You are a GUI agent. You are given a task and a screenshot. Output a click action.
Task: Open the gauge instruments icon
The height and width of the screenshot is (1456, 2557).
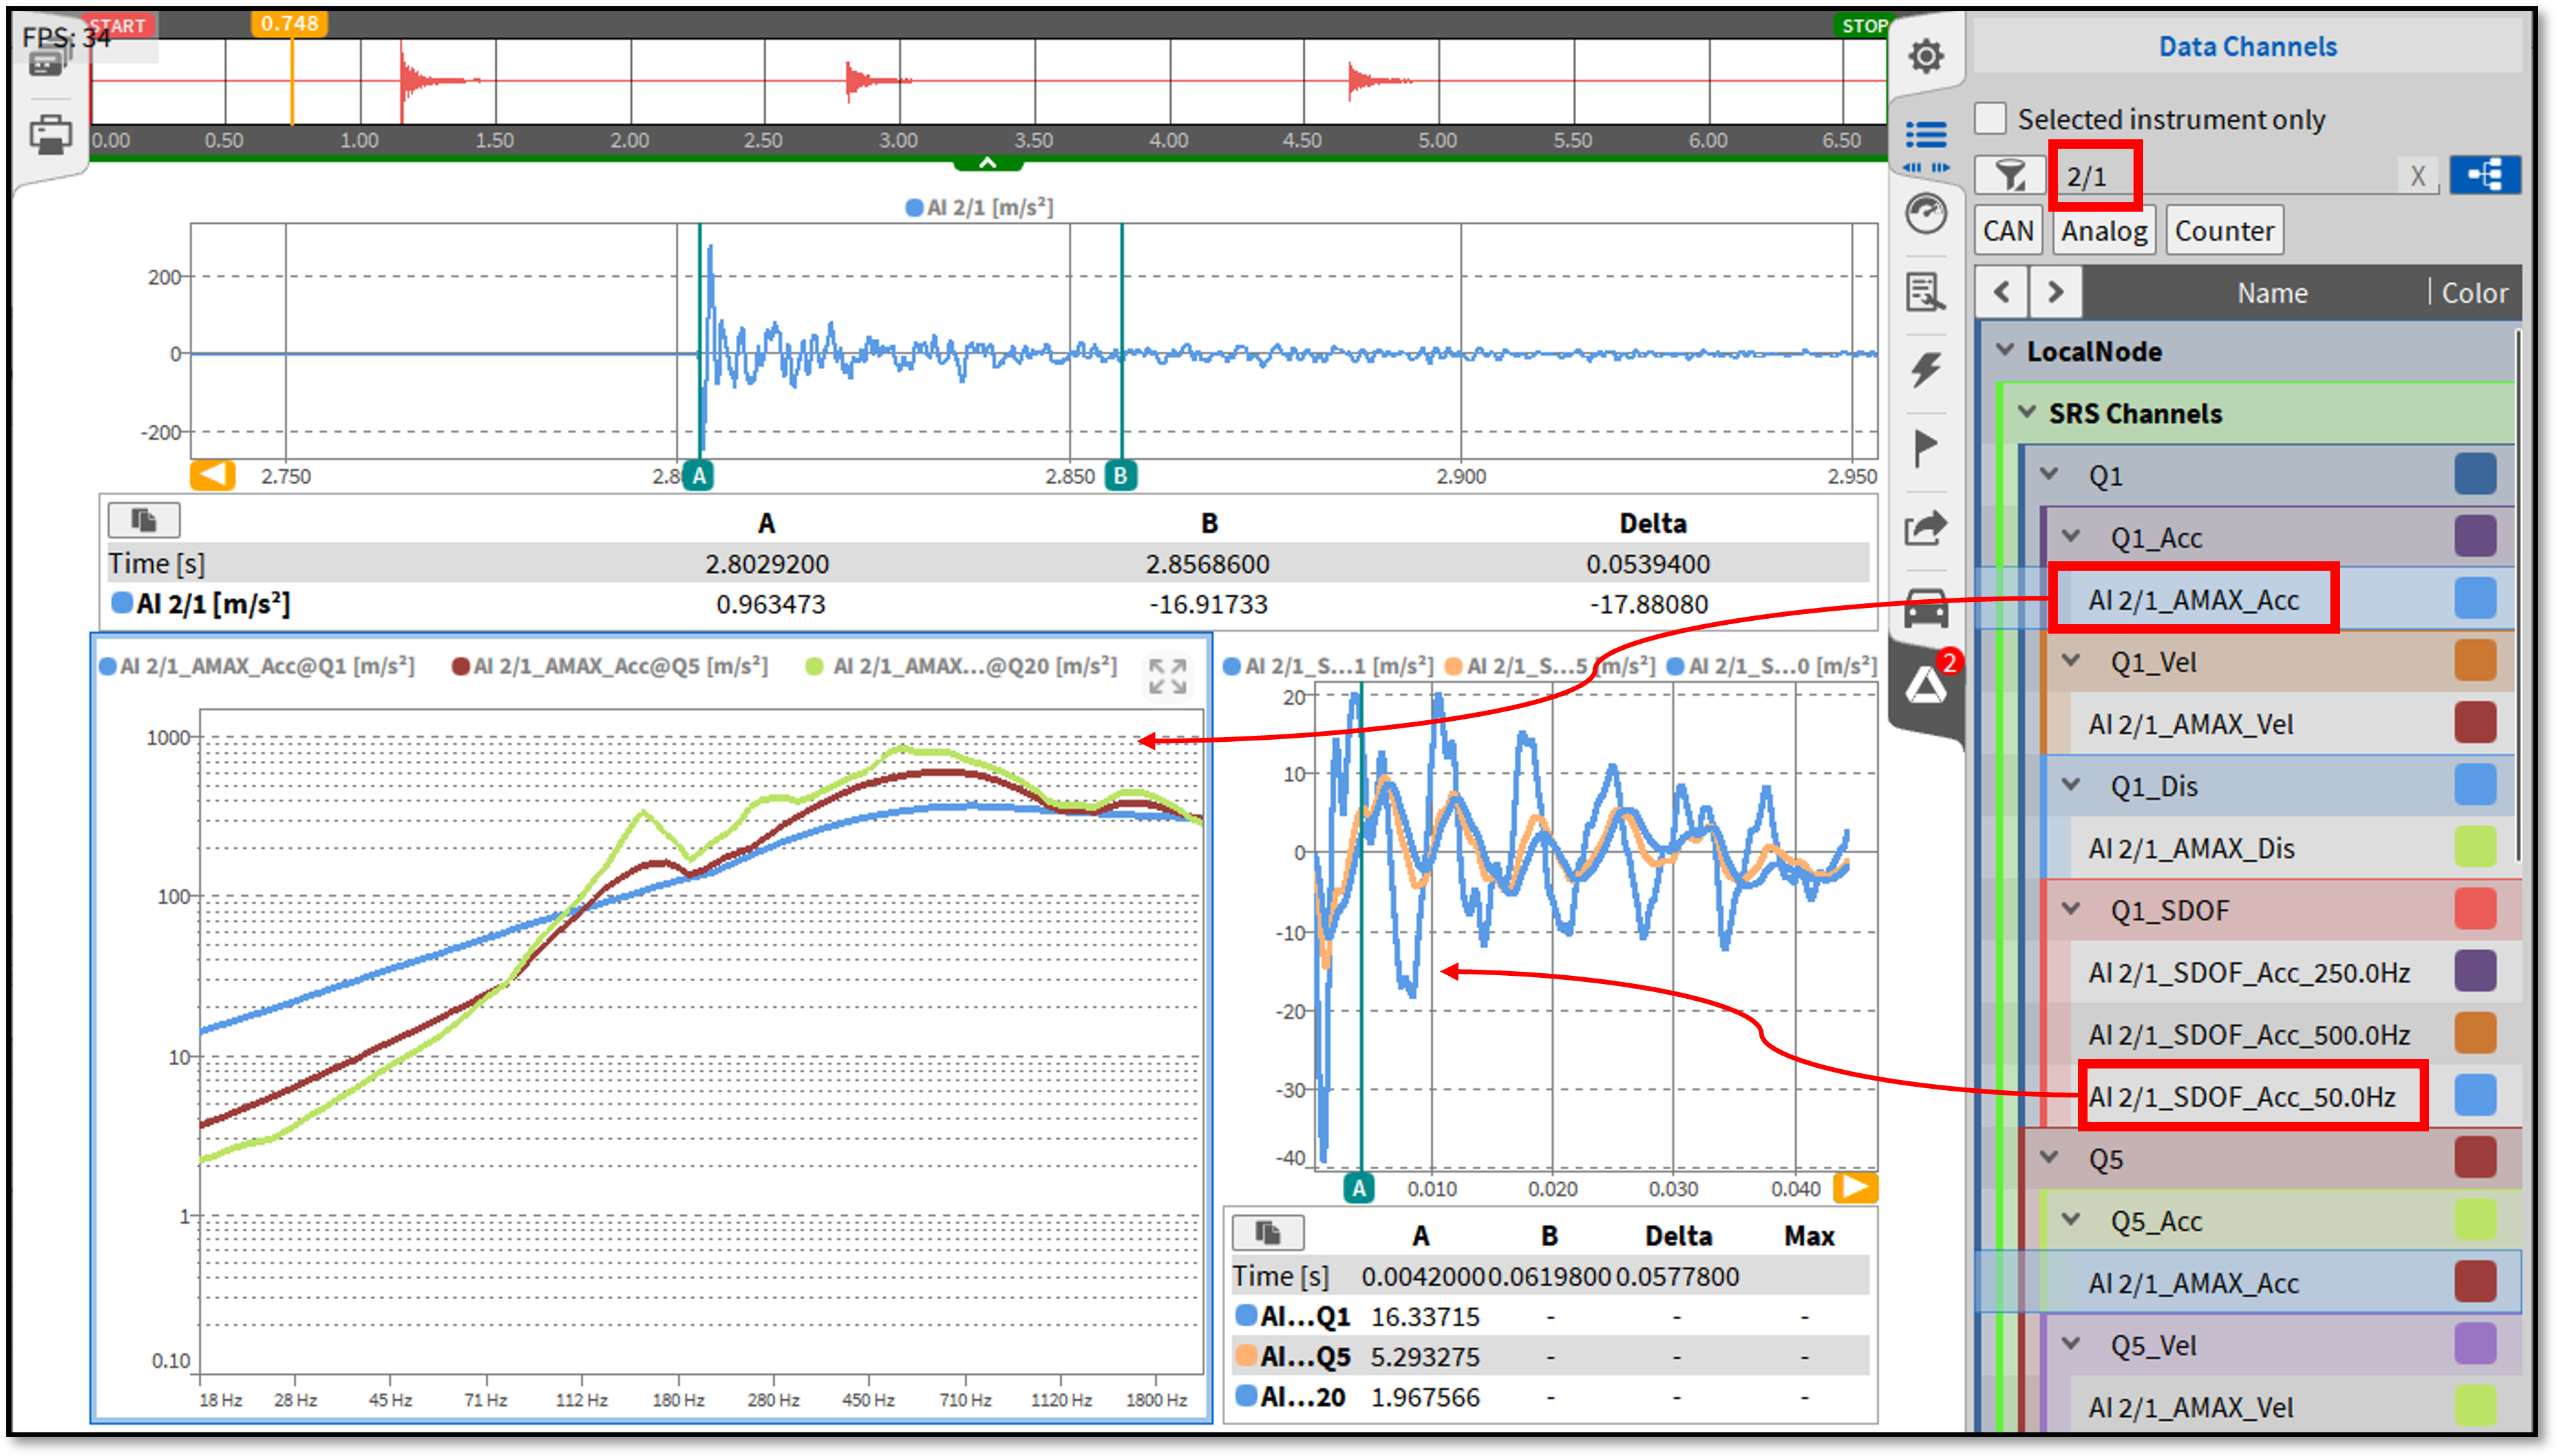pyautogui.click(x=1925, y=214)
